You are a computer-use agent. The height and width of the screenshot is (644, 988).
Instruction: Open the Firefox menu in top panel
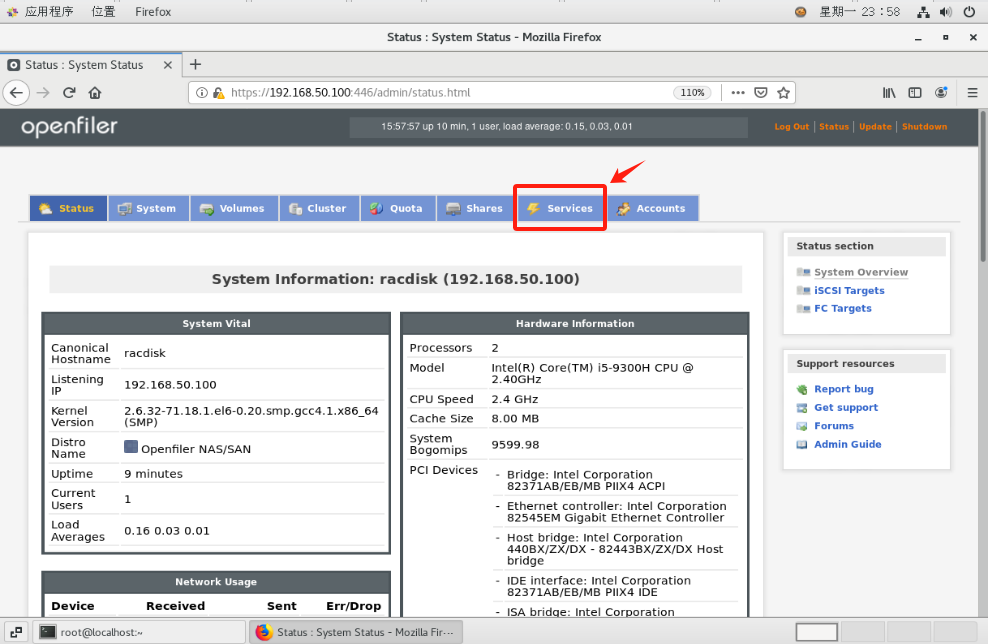[x=153, y=11]
